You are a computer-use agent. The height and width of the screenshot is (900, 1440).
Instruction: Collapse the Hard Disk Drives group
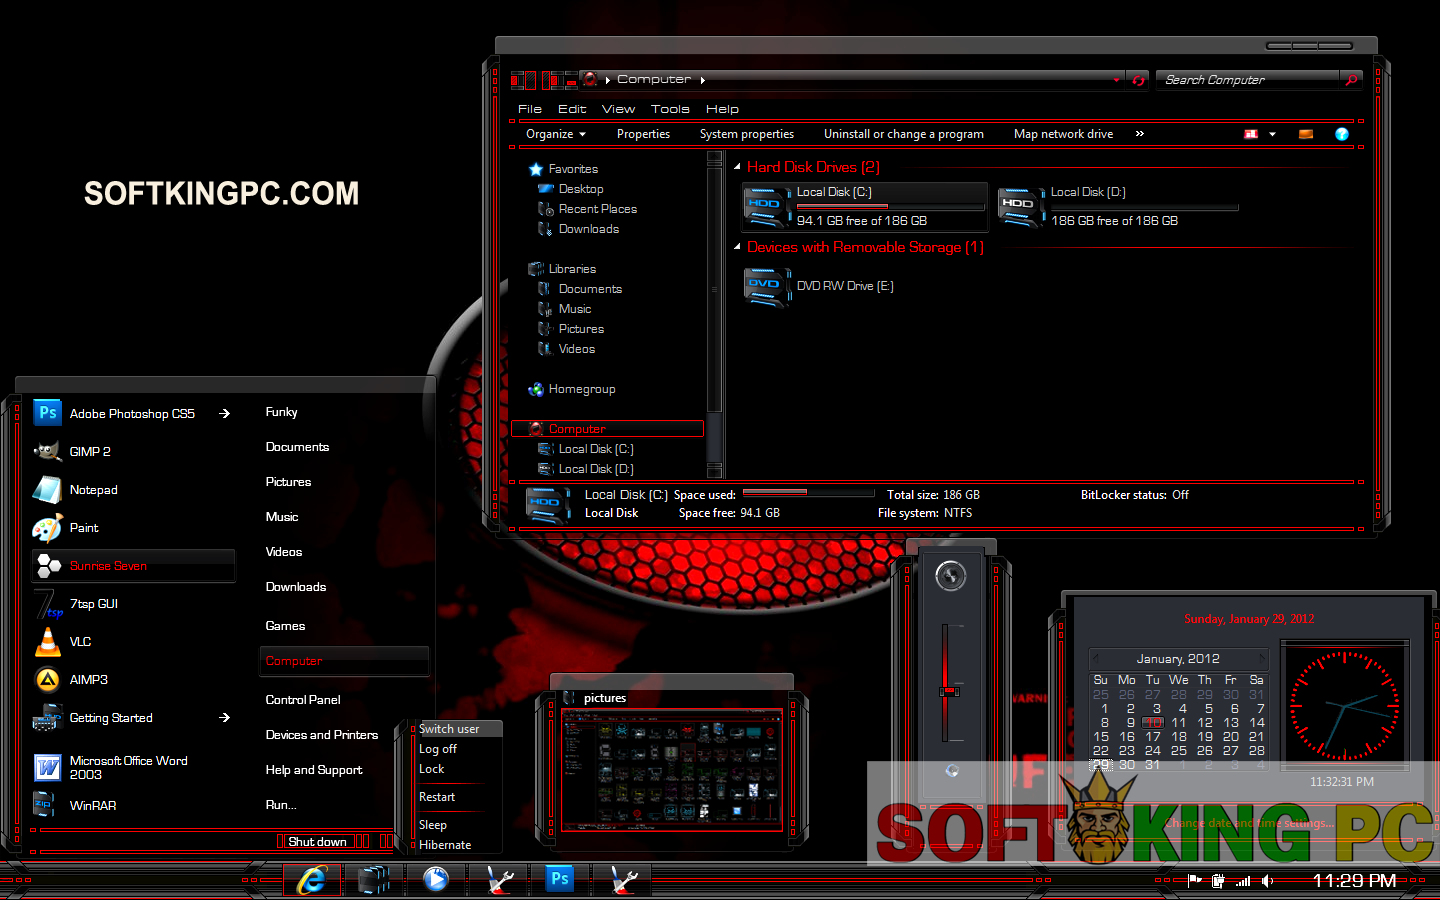coord(738,167)
